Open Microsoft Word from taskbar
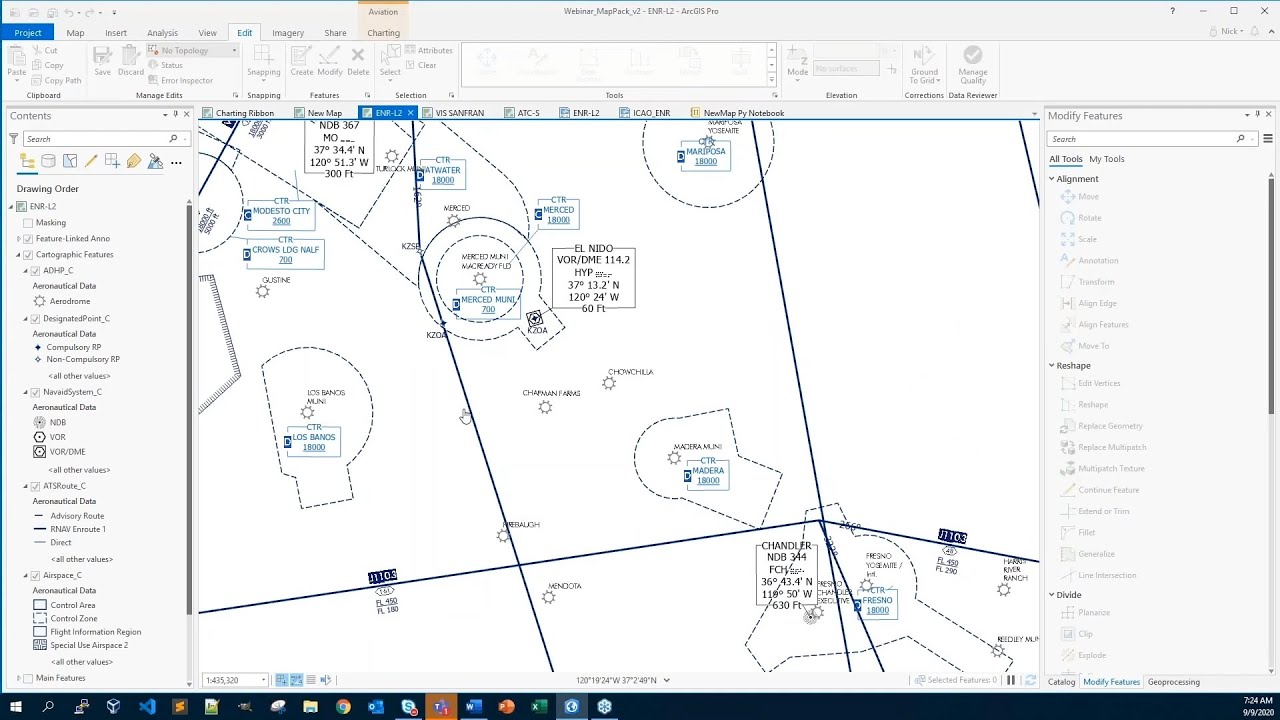This screenshot has height=720, width=1280. 473,707
